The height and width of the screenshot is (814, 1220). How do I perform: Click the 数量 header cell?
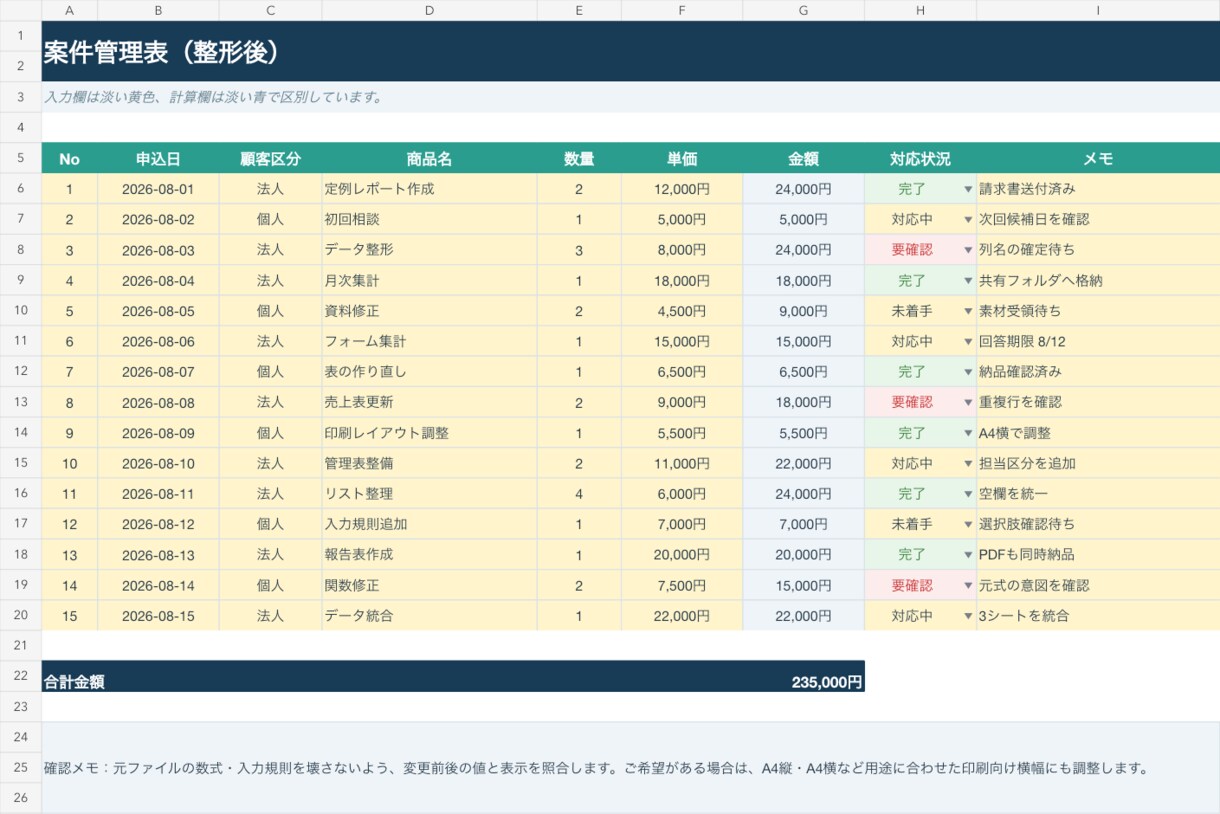click(x=579, y=158)
